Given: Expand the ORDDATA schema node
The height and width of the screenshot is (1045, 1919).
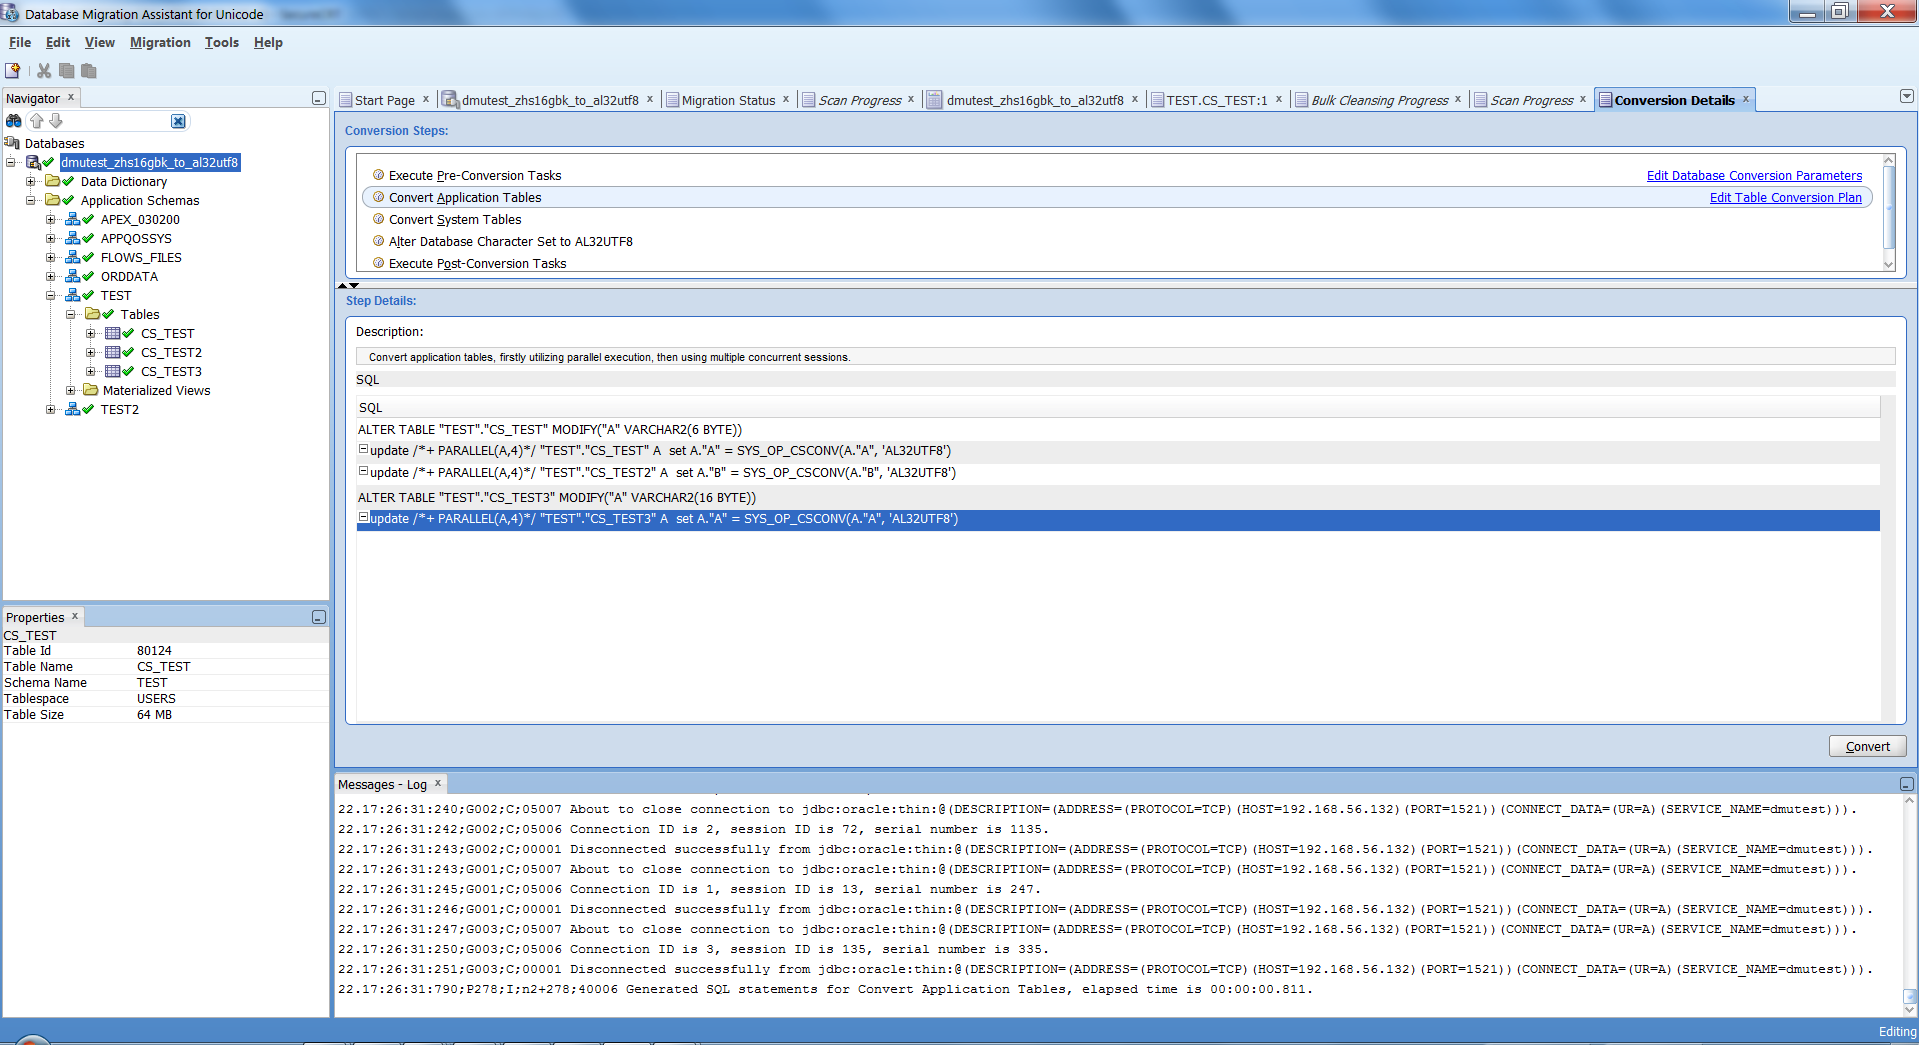Looking at the screenshot, I should click(x=51, y=276).
